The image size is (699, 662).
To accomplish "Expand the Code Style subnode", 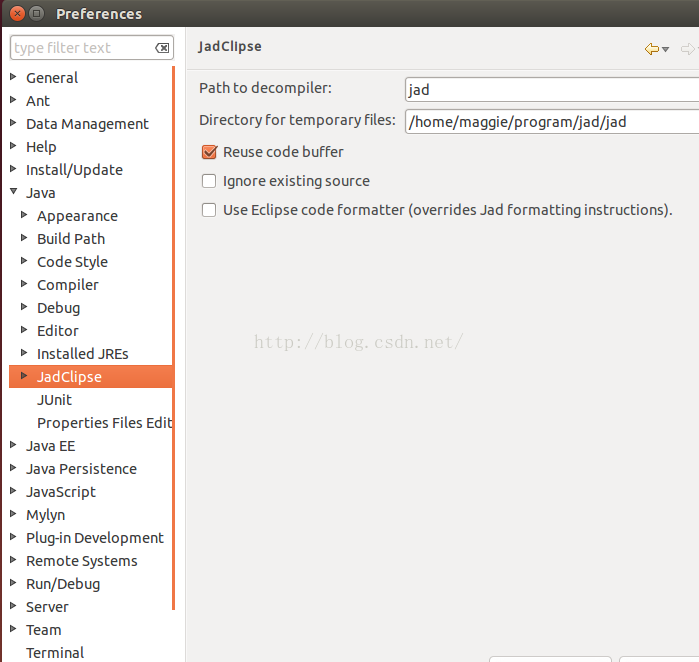I will point(24,261).
